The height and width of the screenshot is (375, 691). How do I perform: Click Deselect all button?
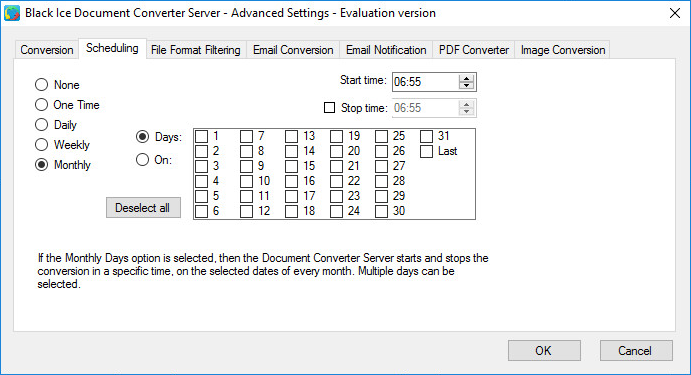(x=143, y=208)
